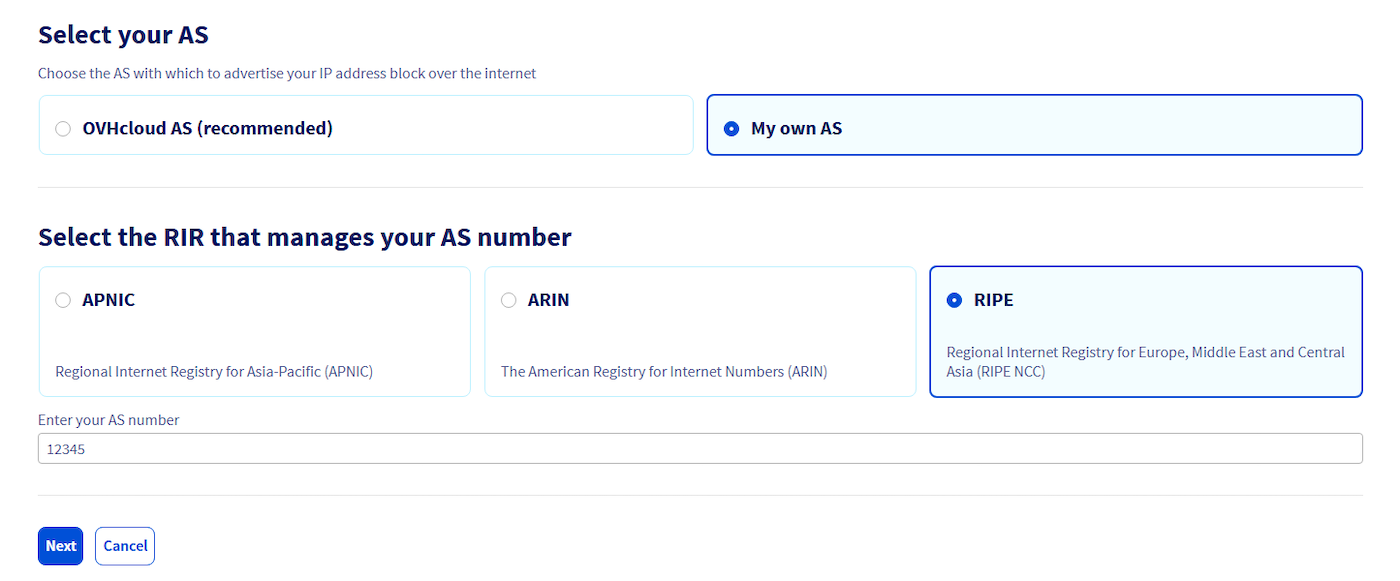
Task: Click the 'Select the RIR' section heading
Action: coord(304,237)
